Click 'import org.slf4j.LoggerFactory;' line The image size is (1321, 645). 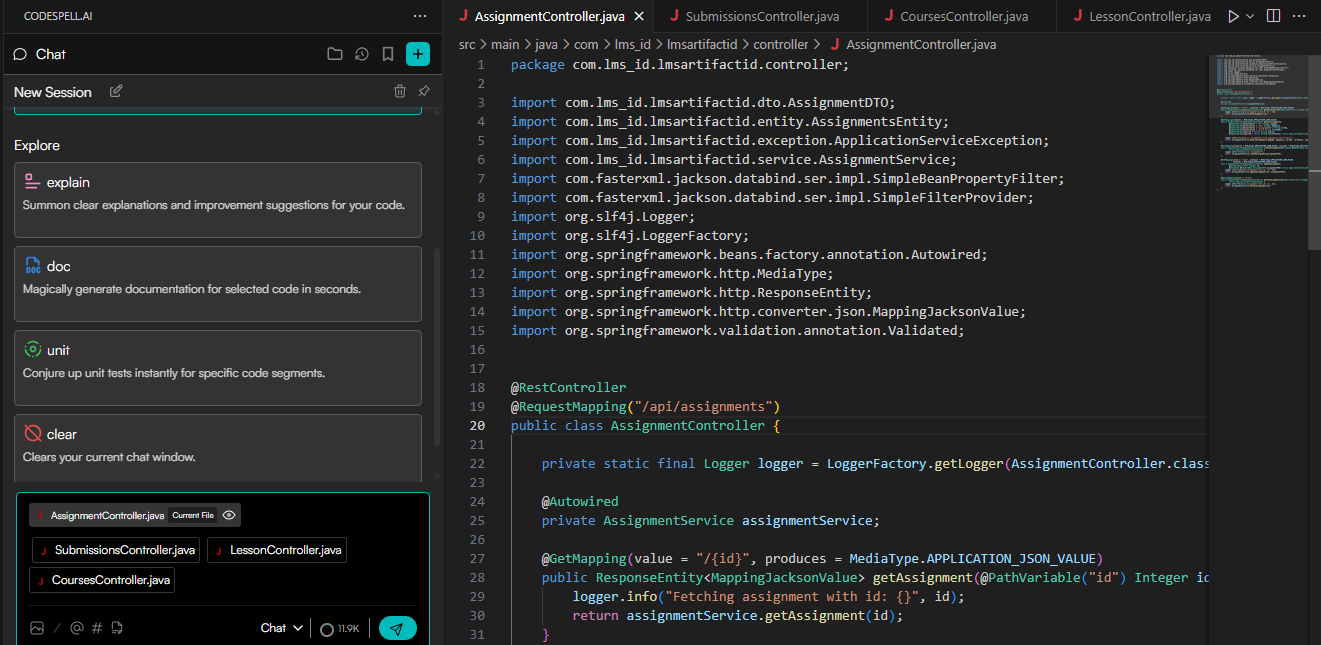coord(629,235)
